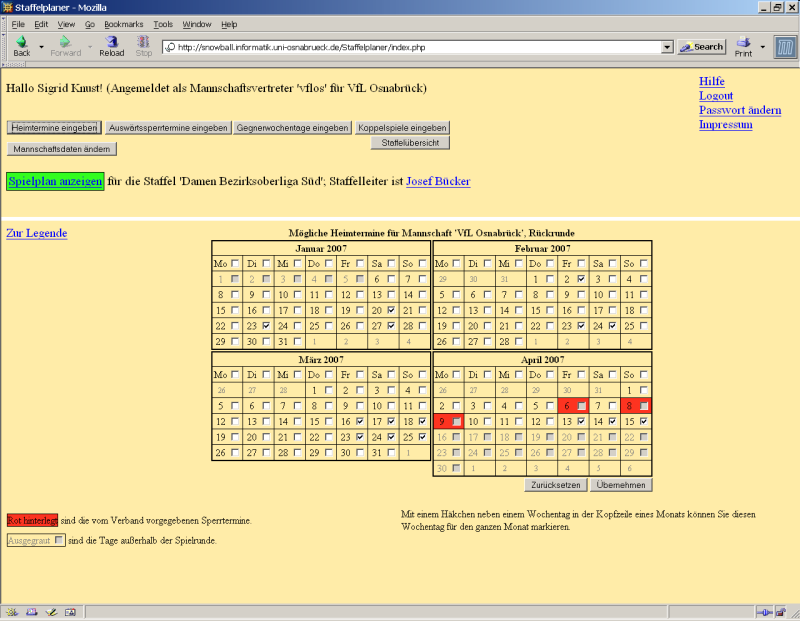Click the Mozilla throbber logo icon
The height and width of the screenshot is (621, 800).
point(785,47)
